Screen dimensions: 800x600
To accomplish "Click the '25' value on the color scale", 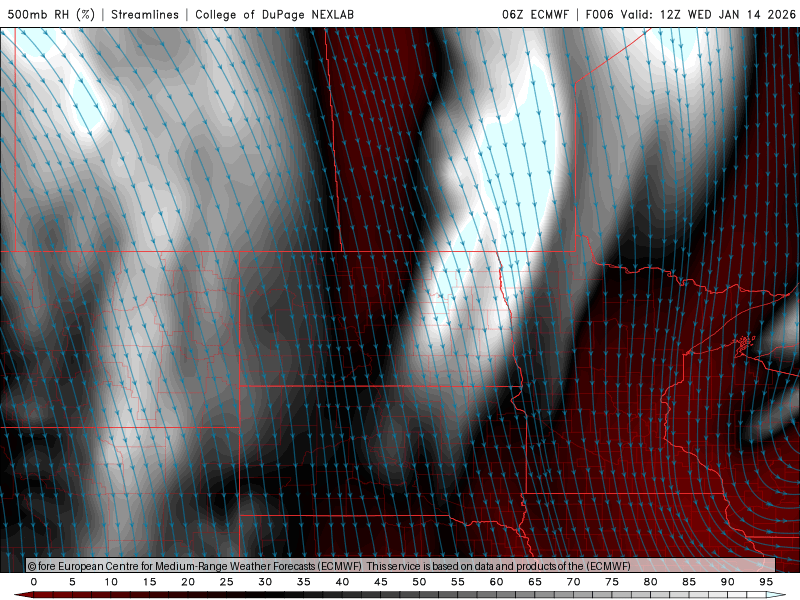I will [x=227, y=582].
